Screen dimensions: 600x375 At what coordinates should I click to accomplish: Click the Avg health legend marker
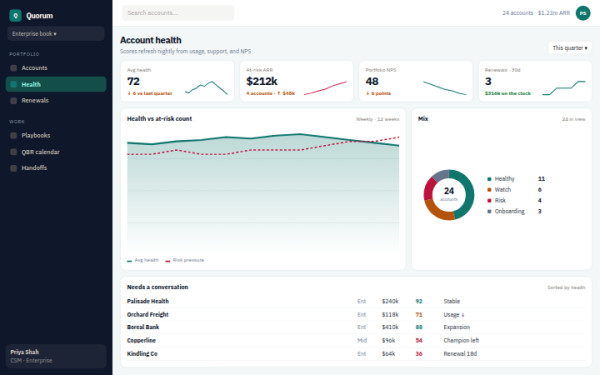pyautogui.click(x=129, y=261)
